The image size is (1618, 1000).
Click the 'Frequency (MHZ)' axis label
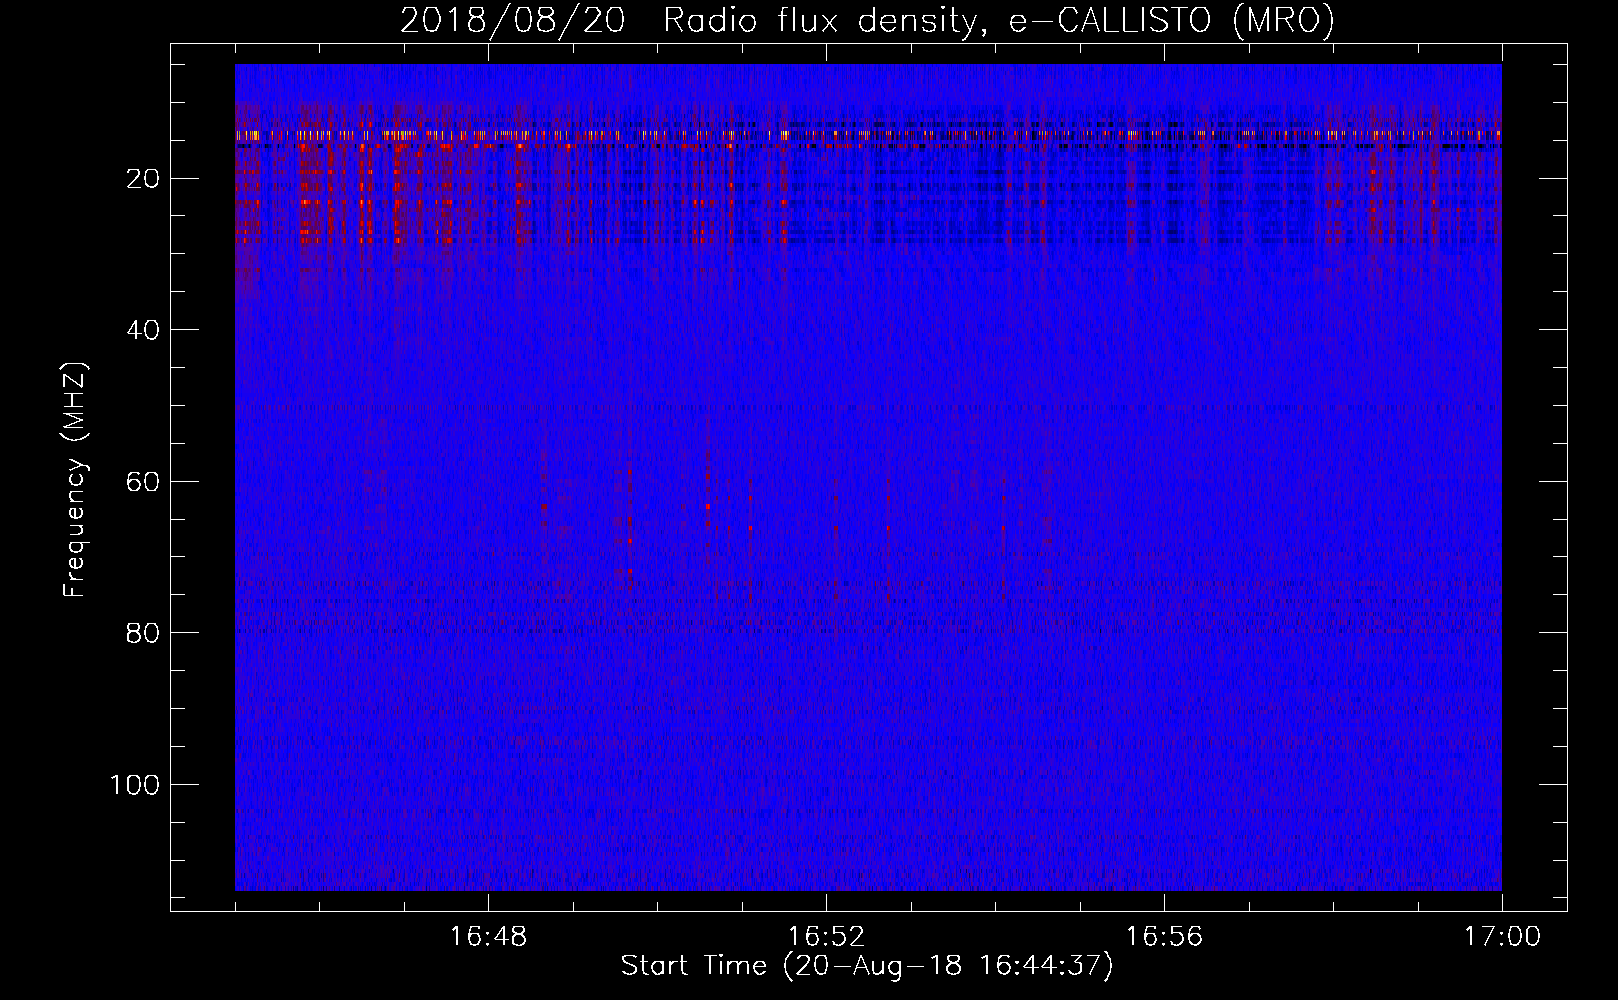click(x=76, y=479)
